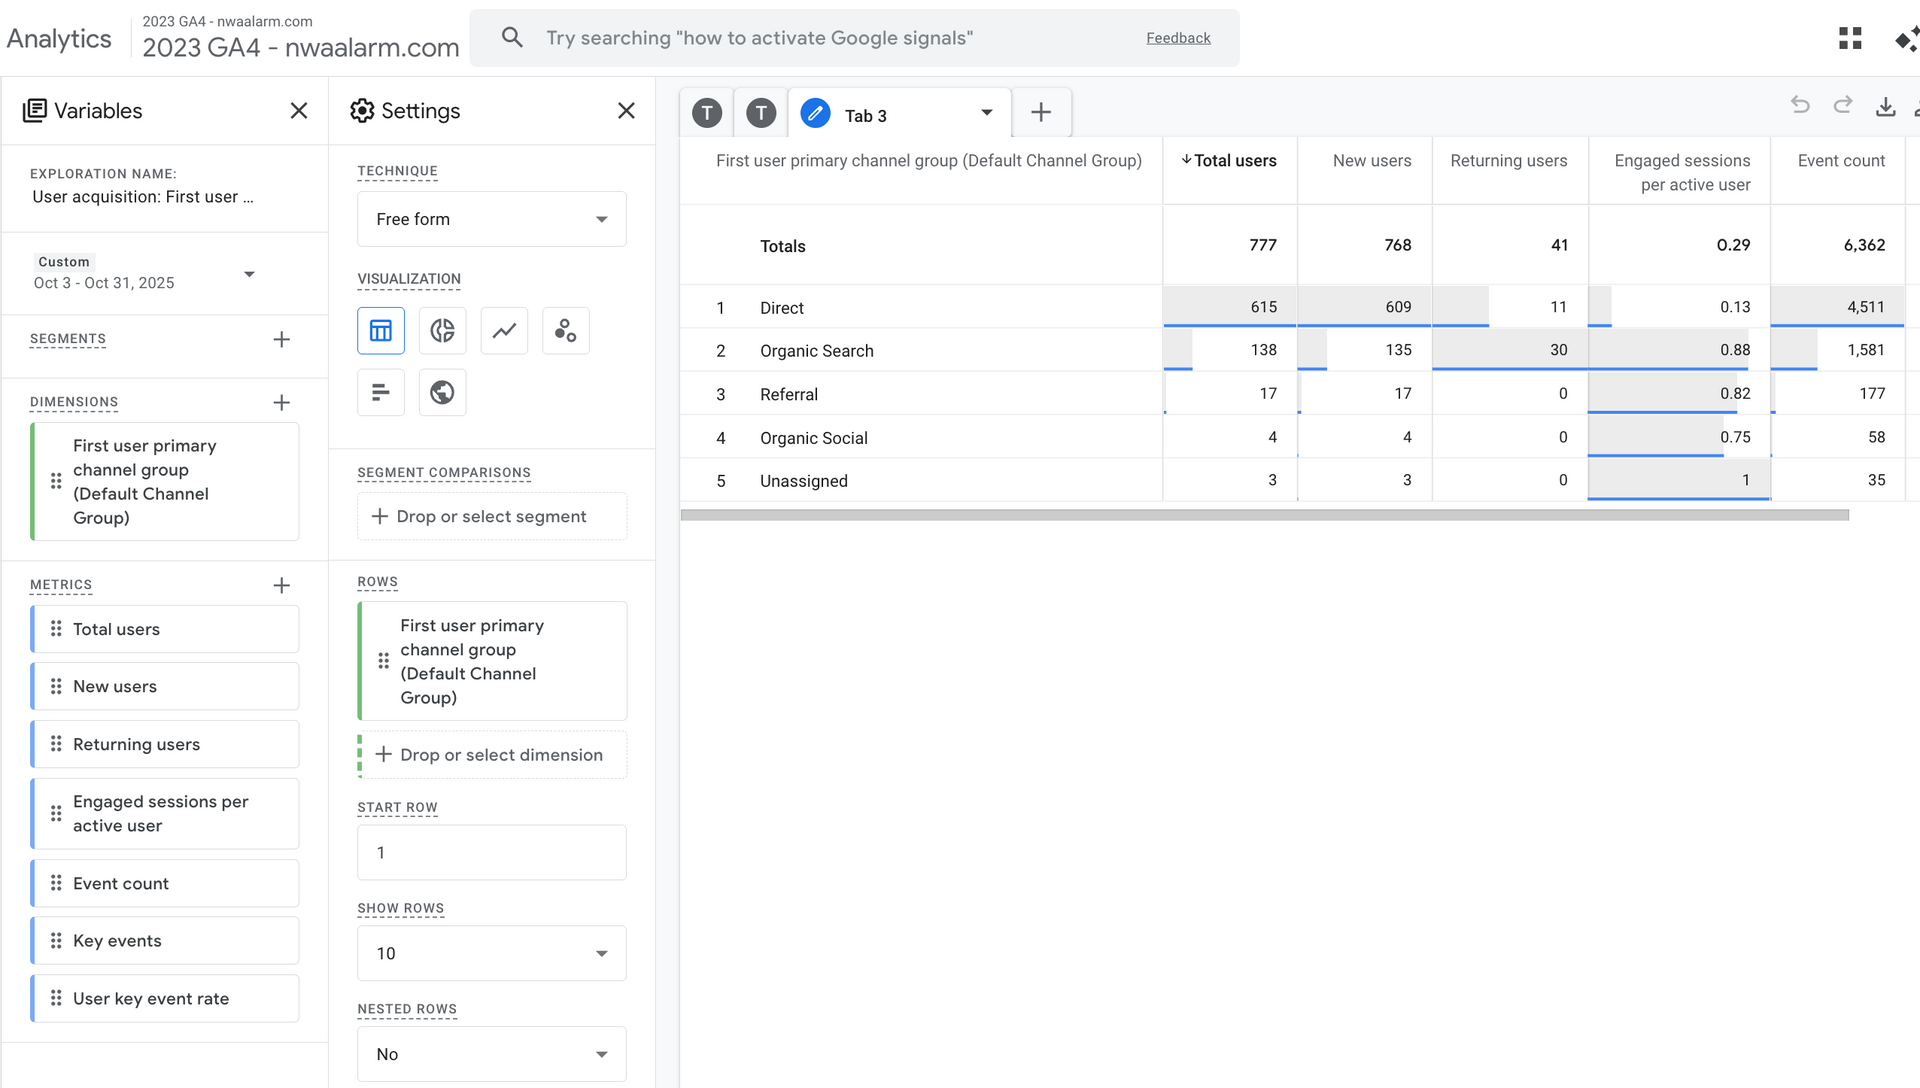The width and height of the screenshot is (1920, 1088).
Task: Open the Google apps grid
Action: [1850, 38]
